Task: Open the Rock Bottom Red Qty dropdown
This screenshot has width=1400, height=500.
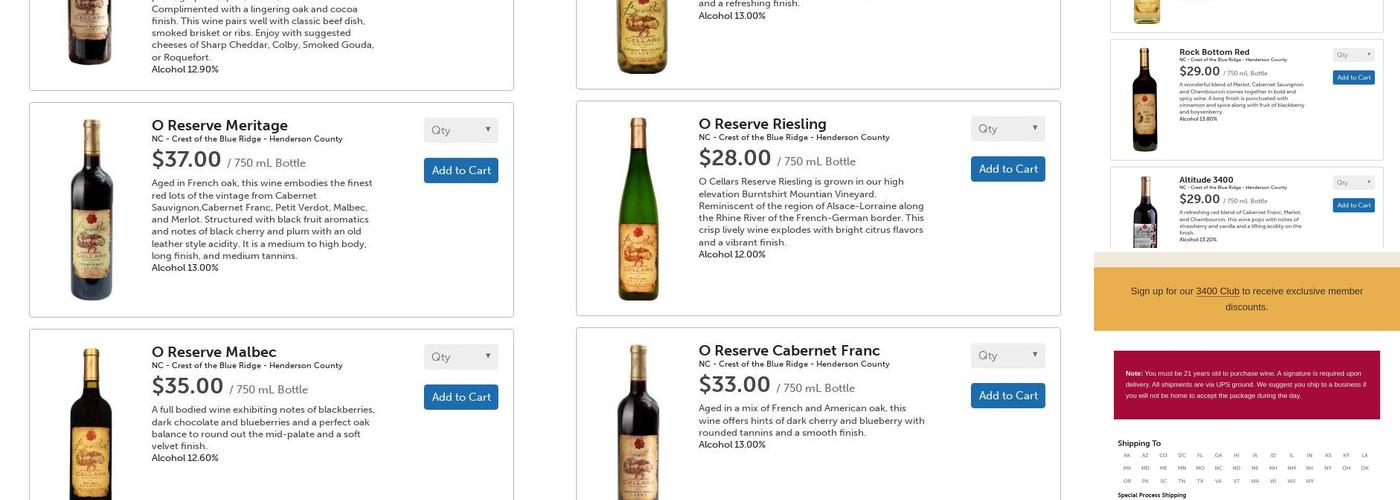Action: click(1353, 55)
